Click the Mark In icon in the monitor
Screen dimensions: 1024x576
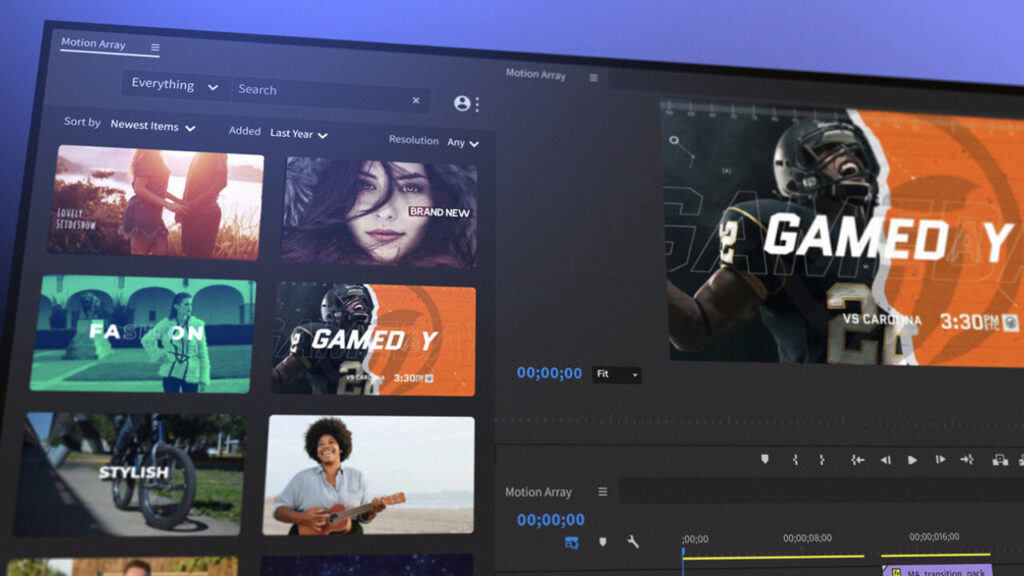pyautogui.click(x=795, y=460)
